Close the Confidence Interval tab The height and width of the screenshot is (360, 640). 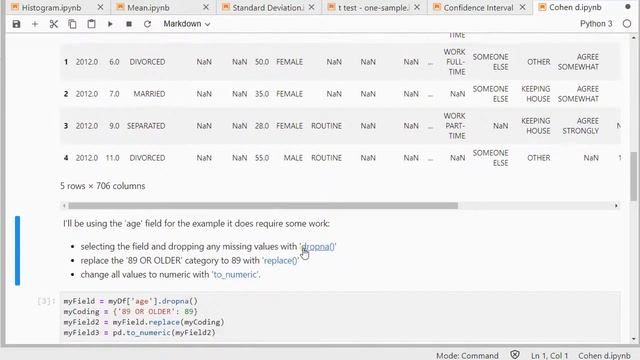click(522, 7)
